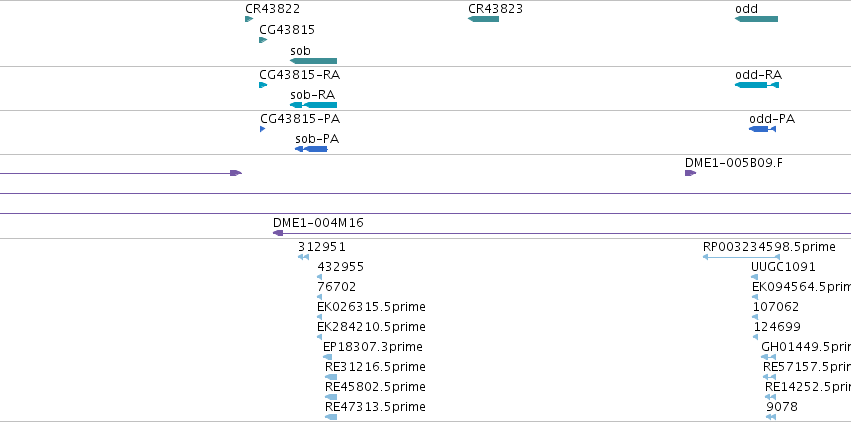Select the RE31216.5prime label

[x=375, y=367]
